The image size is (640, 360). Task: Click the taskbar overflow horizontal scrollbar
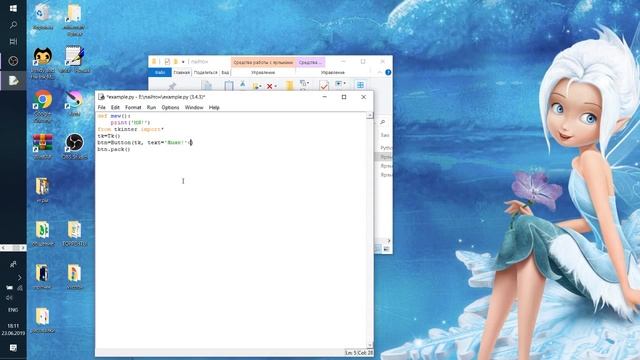[x=13, y=248]
